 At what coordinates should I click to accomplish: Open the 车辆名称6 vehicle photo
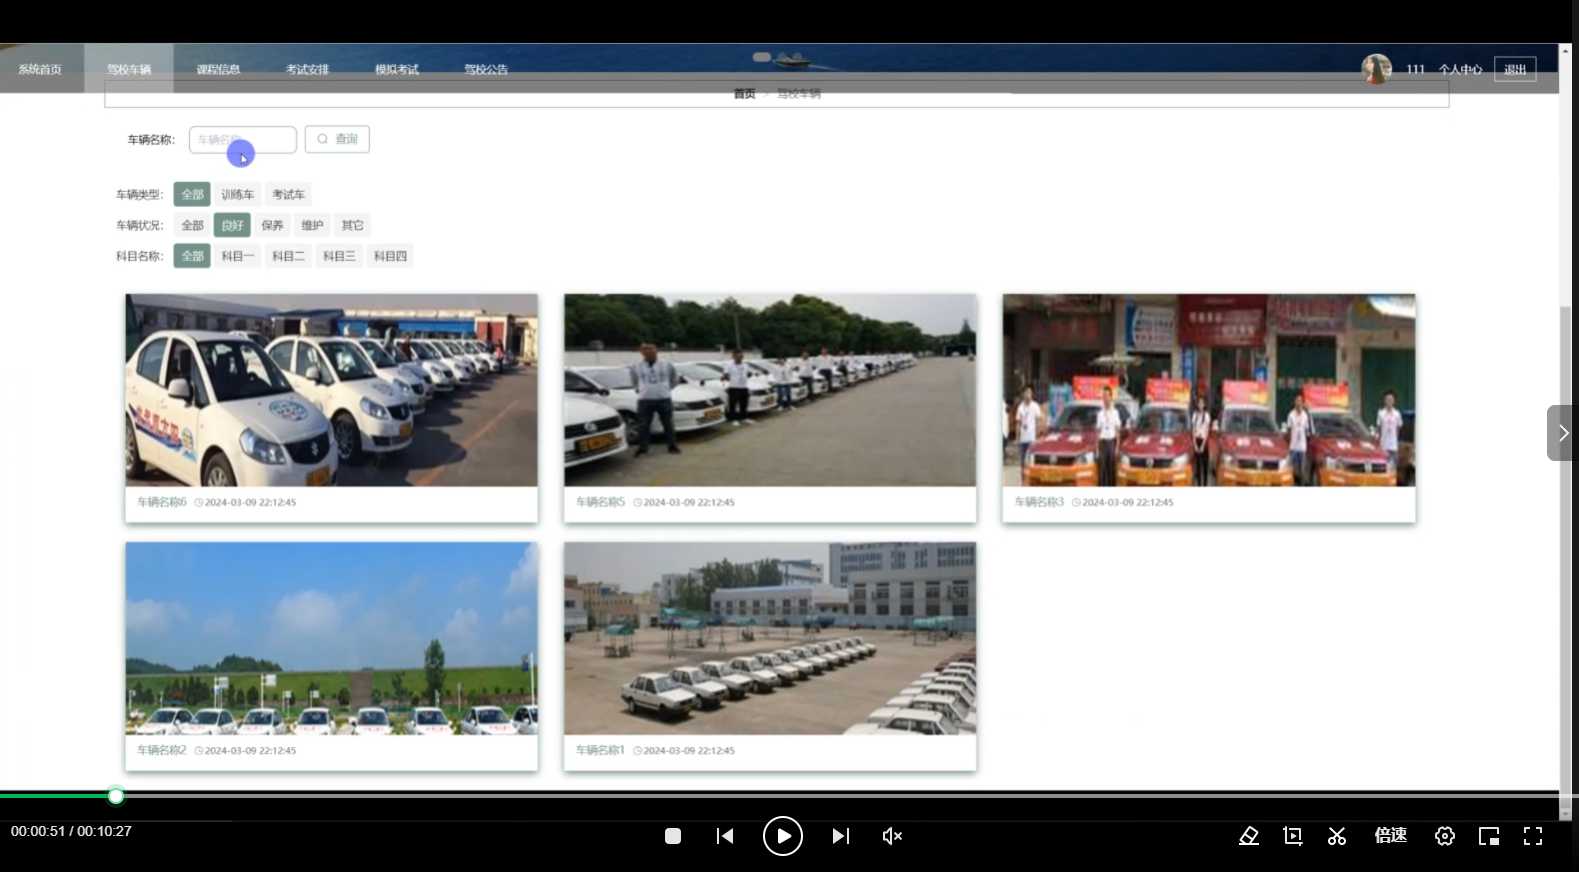coord(331,390)
